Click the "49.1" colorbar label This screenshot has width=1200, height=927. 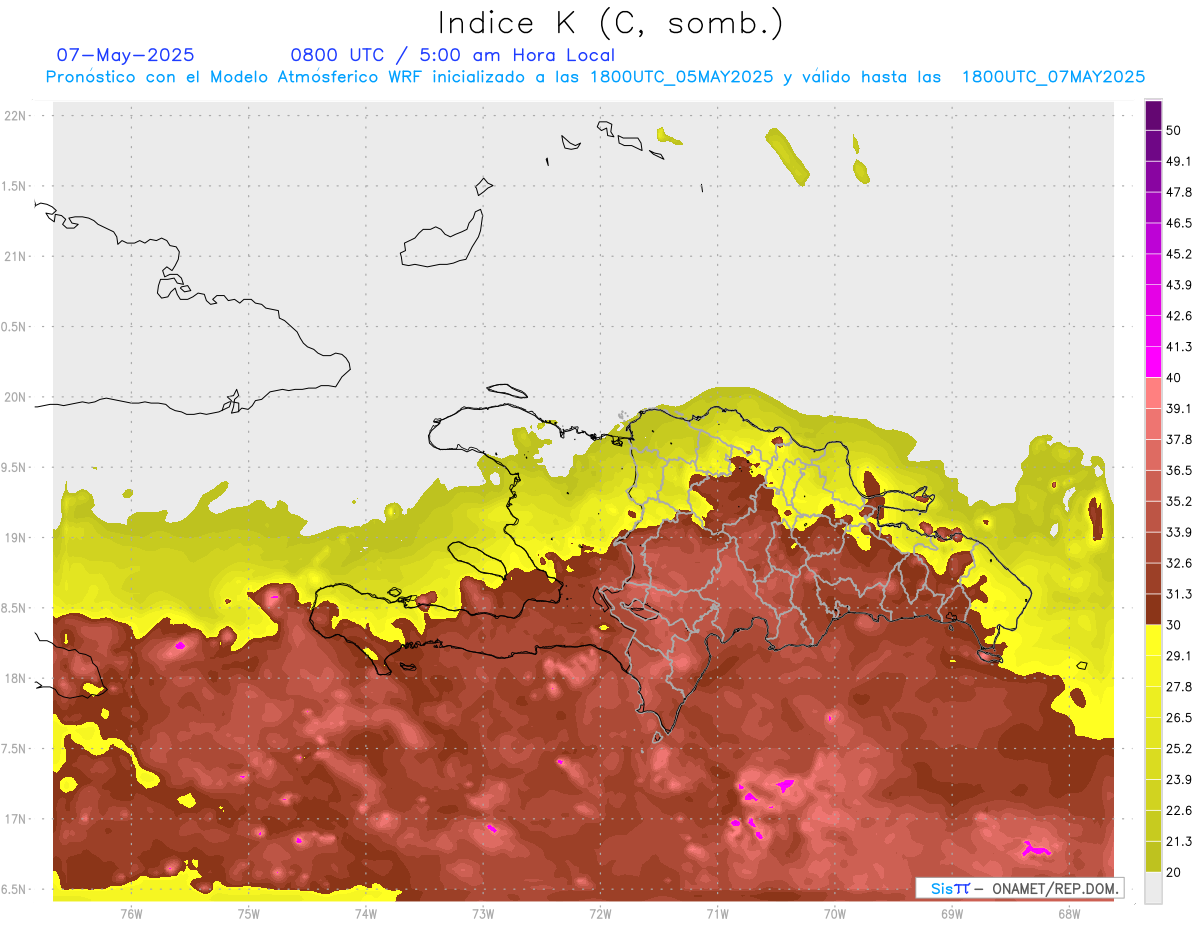click(x=1178, y=161)
